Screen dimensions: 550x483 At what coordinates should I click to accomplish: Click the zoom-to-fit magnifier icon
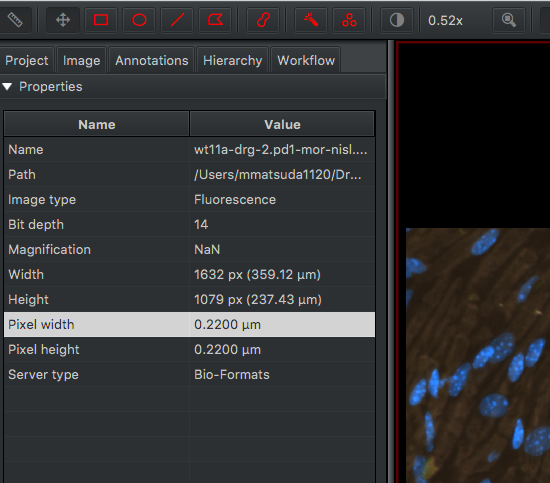(x=509, y=20)
